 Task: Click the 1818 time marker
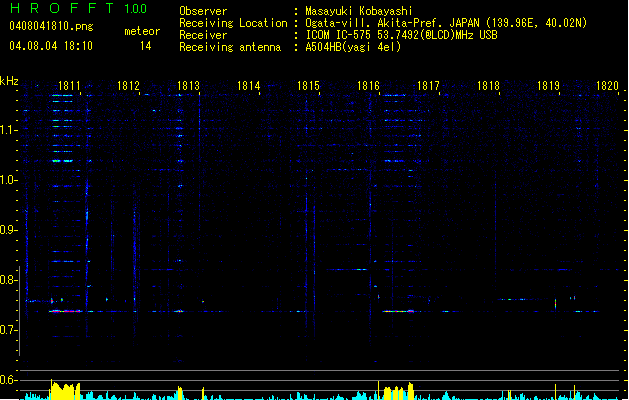[488, 86]
